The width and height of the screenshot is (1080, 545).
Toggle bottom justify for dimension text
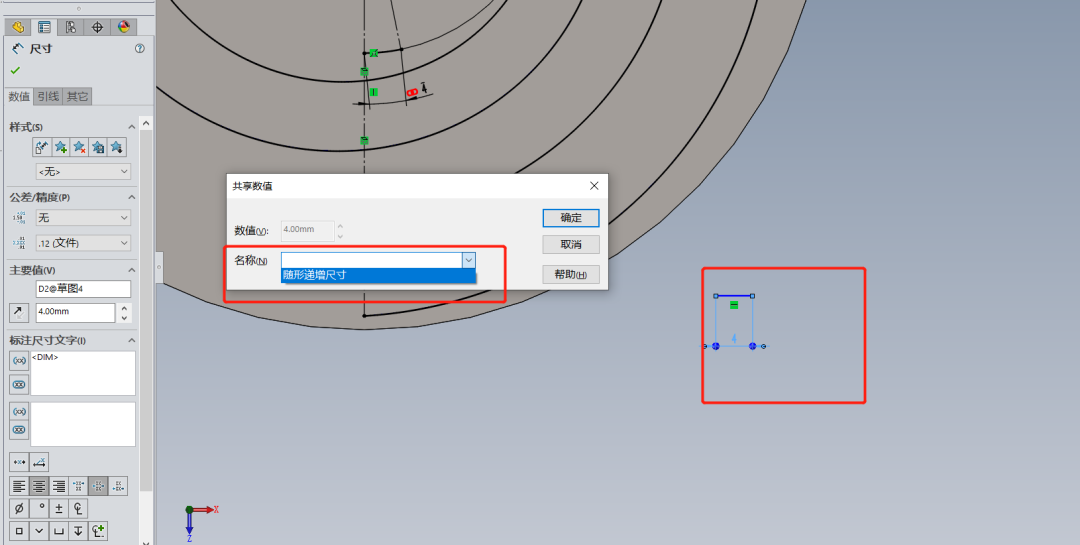tap(118, 486)
